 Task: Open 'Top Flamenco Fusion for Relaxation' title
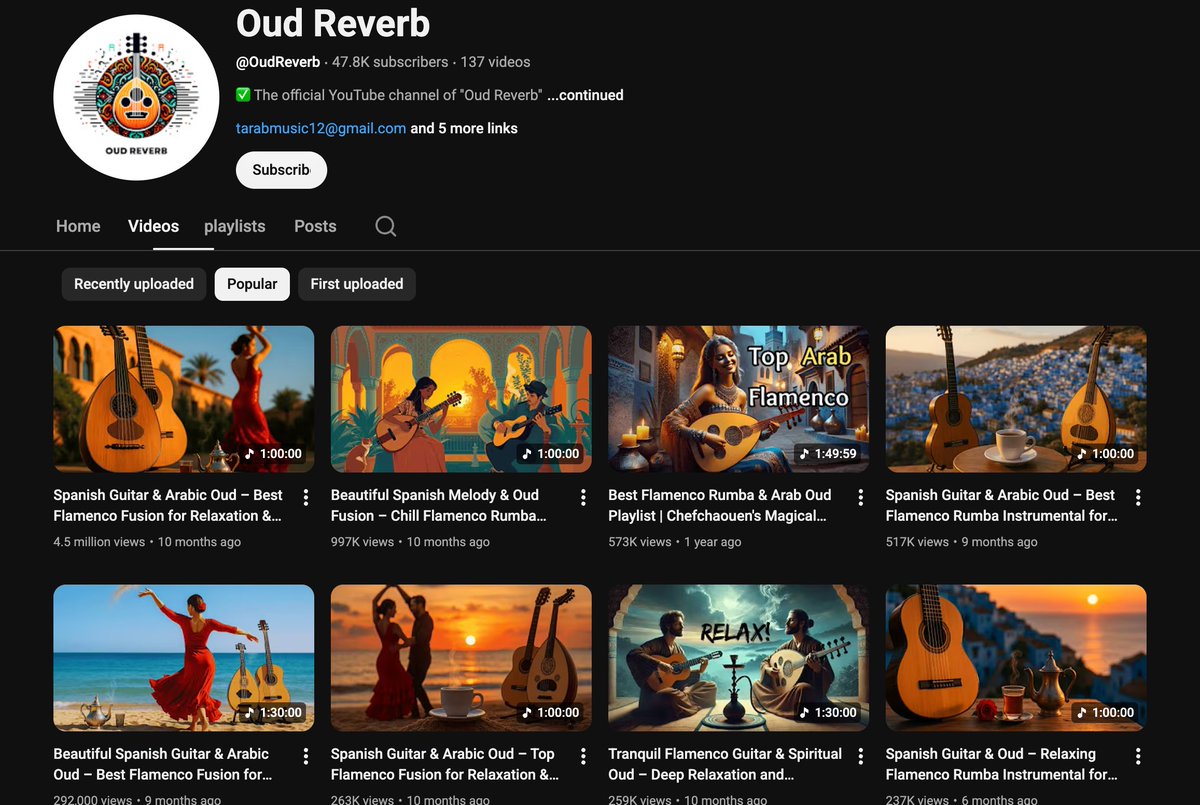(445, 764)
